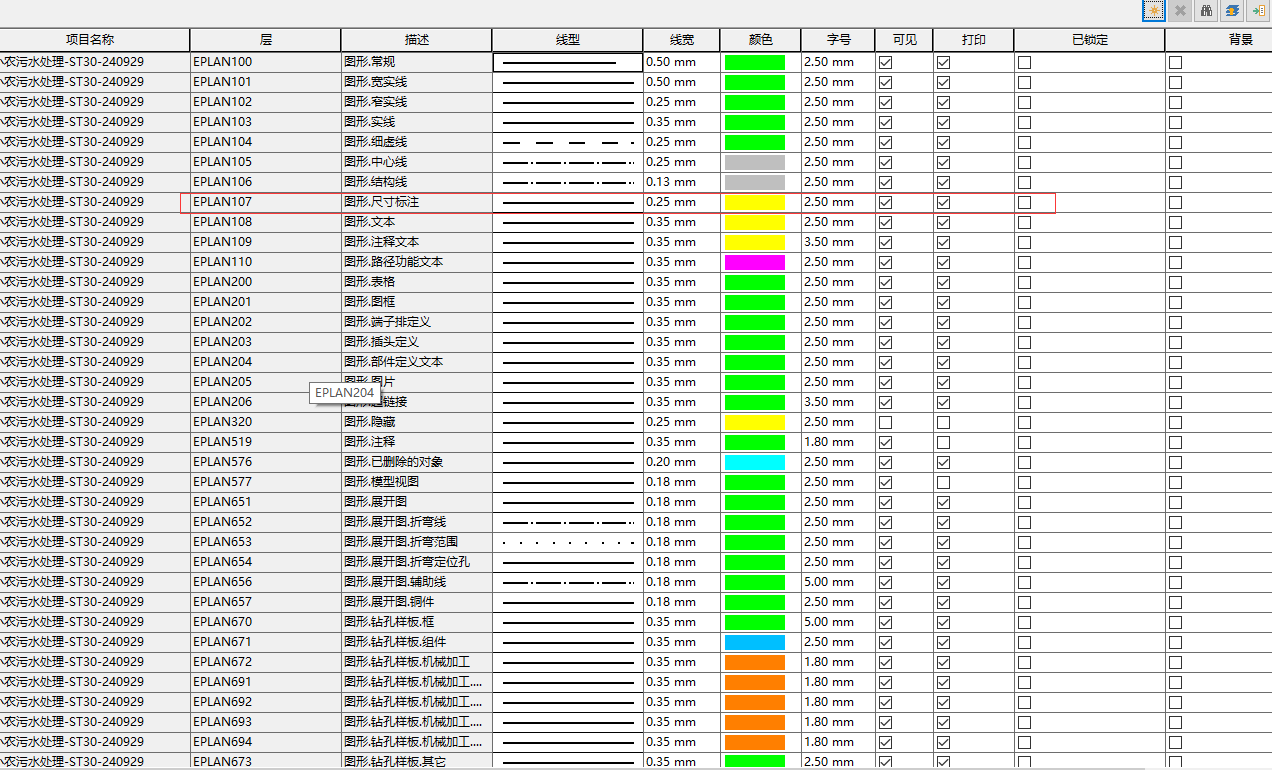Screen dimensions: 1272x770
Task: Open yellow color swatch of EPLAN107
Action: 755,202
